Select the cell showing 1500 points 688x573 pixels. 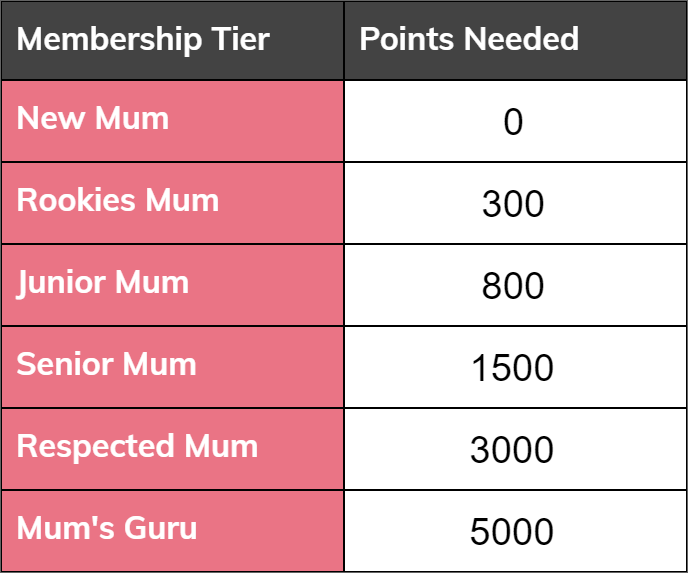click(516, 367)
